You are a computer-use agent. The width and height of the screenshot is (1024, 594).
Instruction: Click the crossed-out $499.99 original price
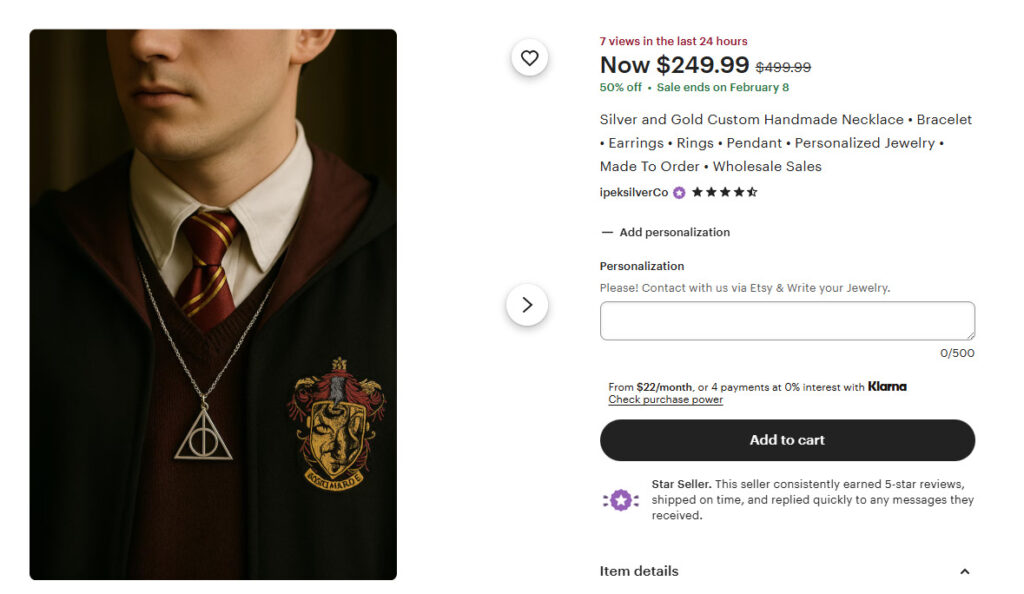(x=783, y=67)
